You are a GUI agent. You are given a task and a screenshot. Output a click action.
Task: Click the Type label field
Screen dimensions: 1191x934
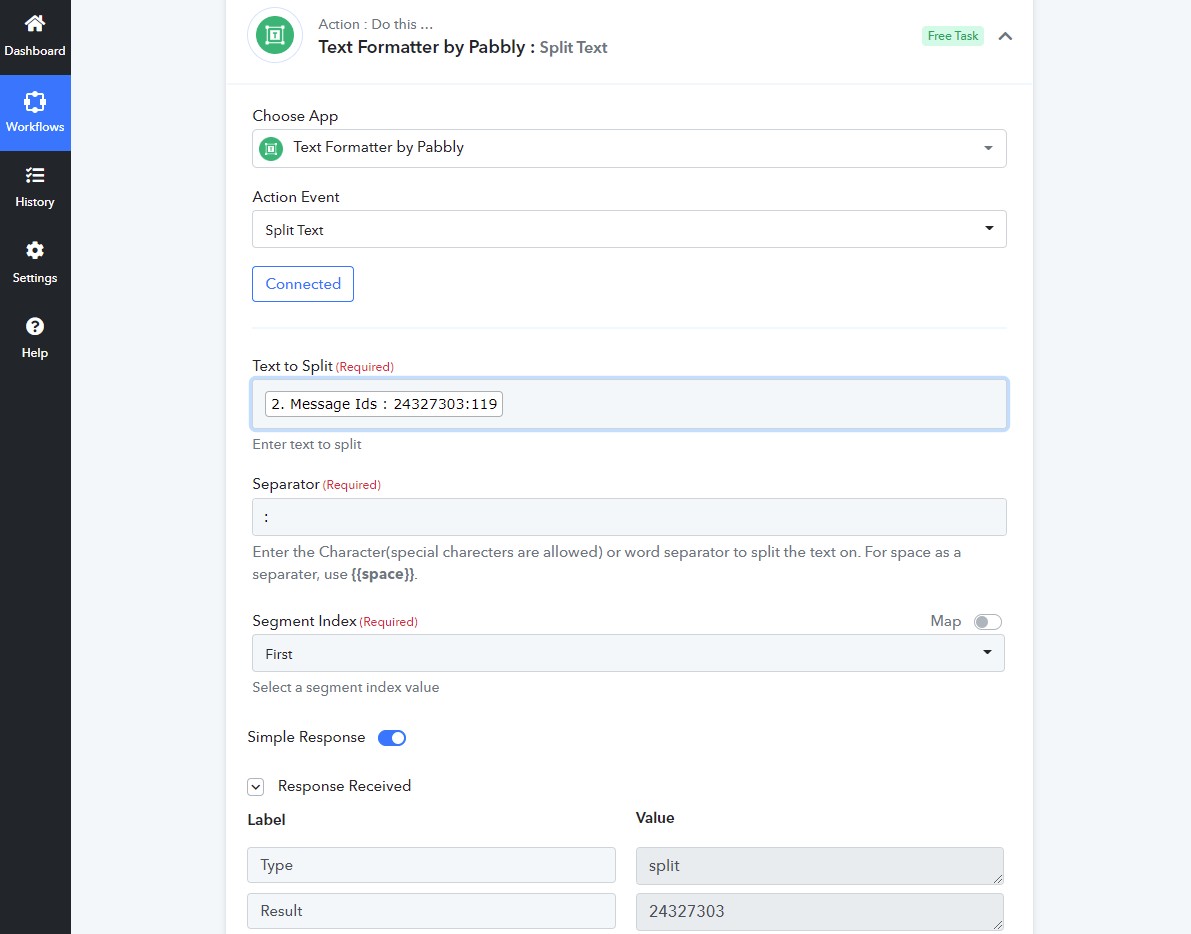[431, 865]
